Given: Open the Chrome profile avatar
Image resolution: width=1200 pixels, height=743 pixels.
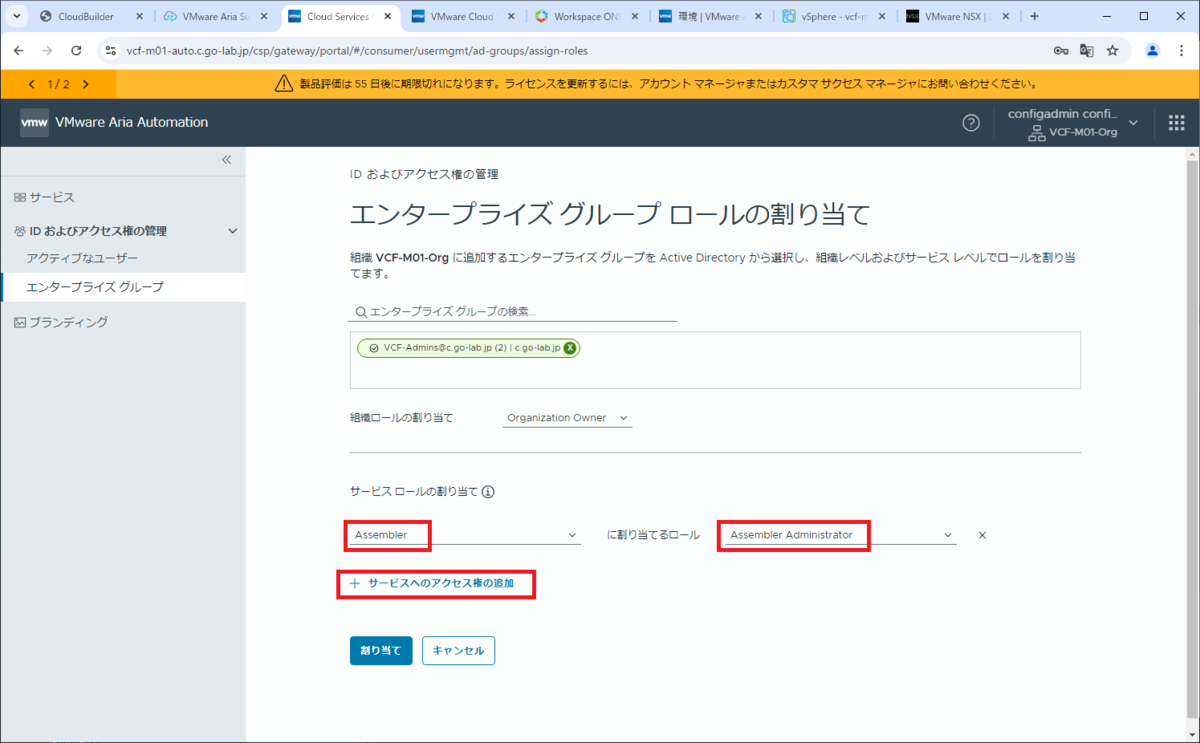Looking at the screenshot, I should click(x=1153, y=50).
